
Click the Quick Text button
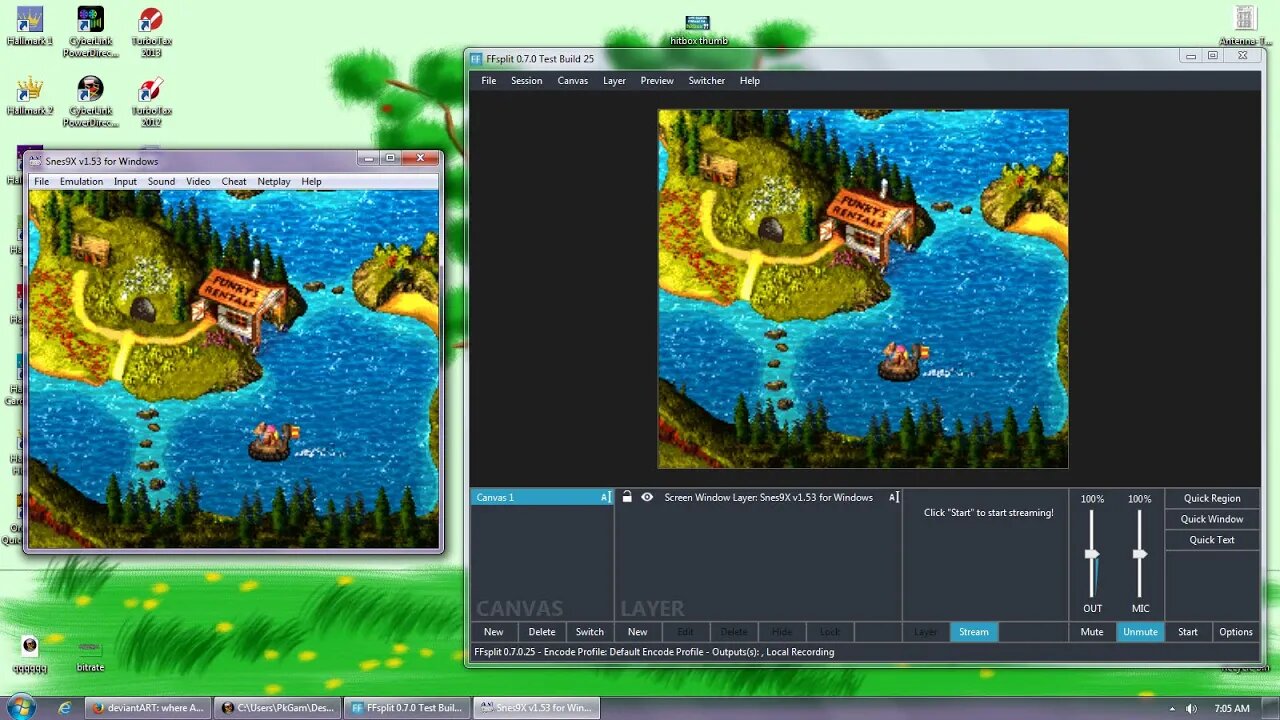pyautogui.click(x=1212, y=540)
